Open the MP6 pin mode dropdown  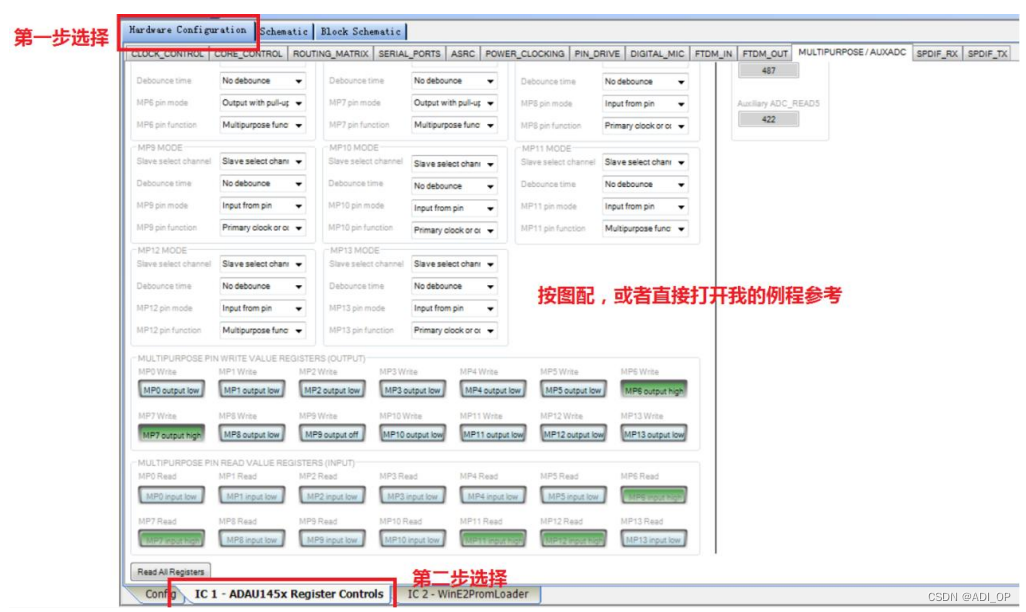tap(262, 103)
